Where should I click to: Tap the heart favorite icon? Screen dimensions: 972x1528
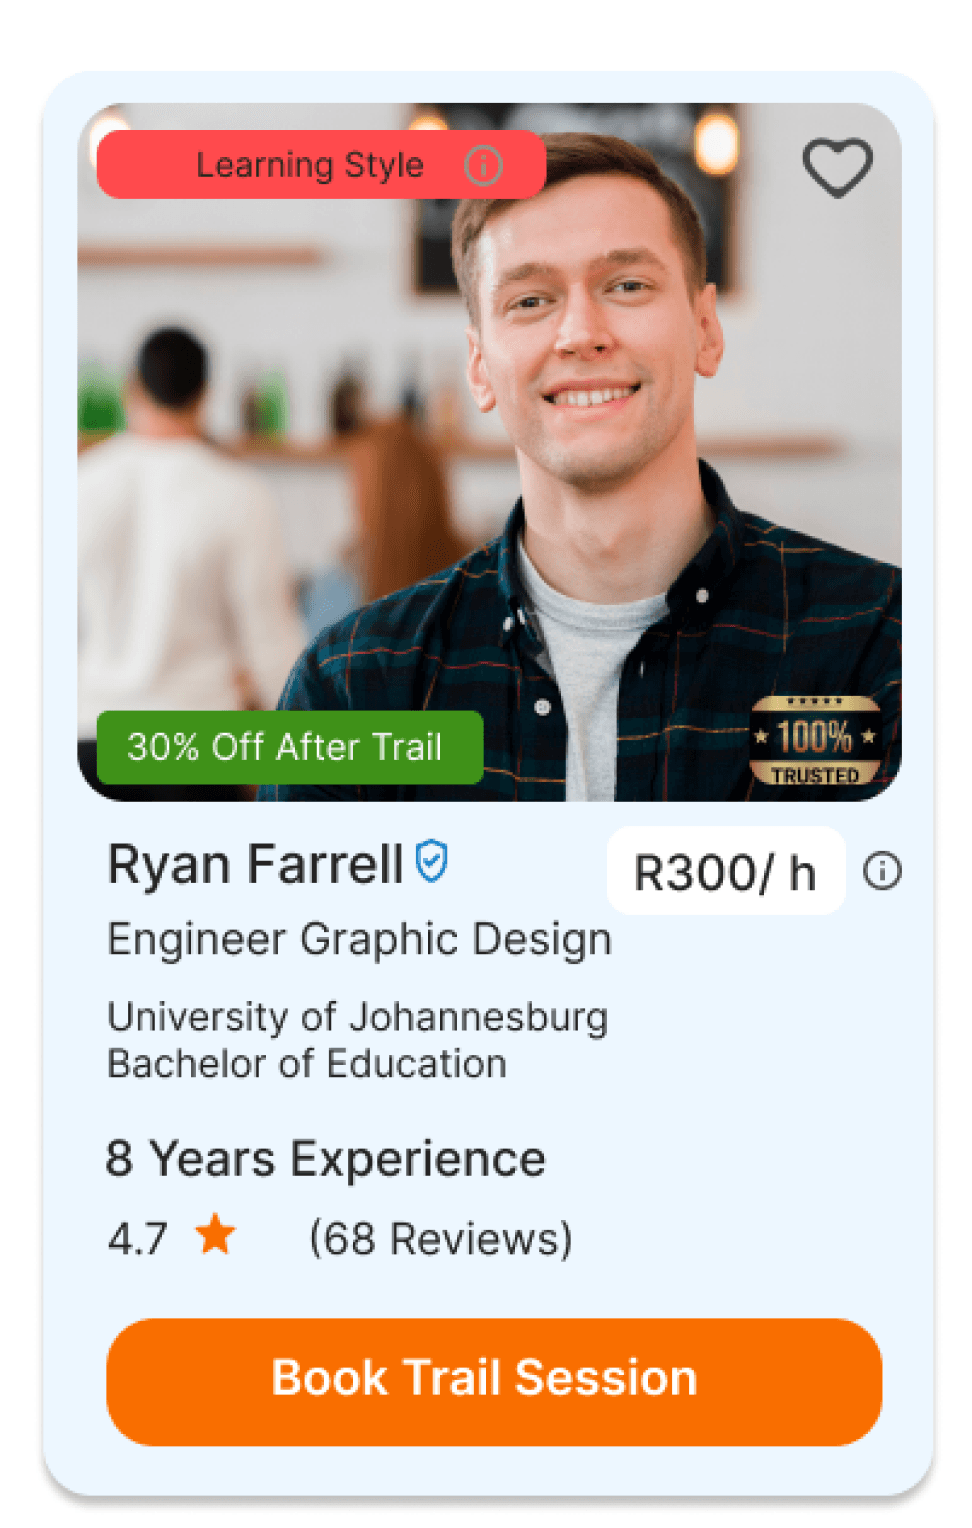(837, 166)
